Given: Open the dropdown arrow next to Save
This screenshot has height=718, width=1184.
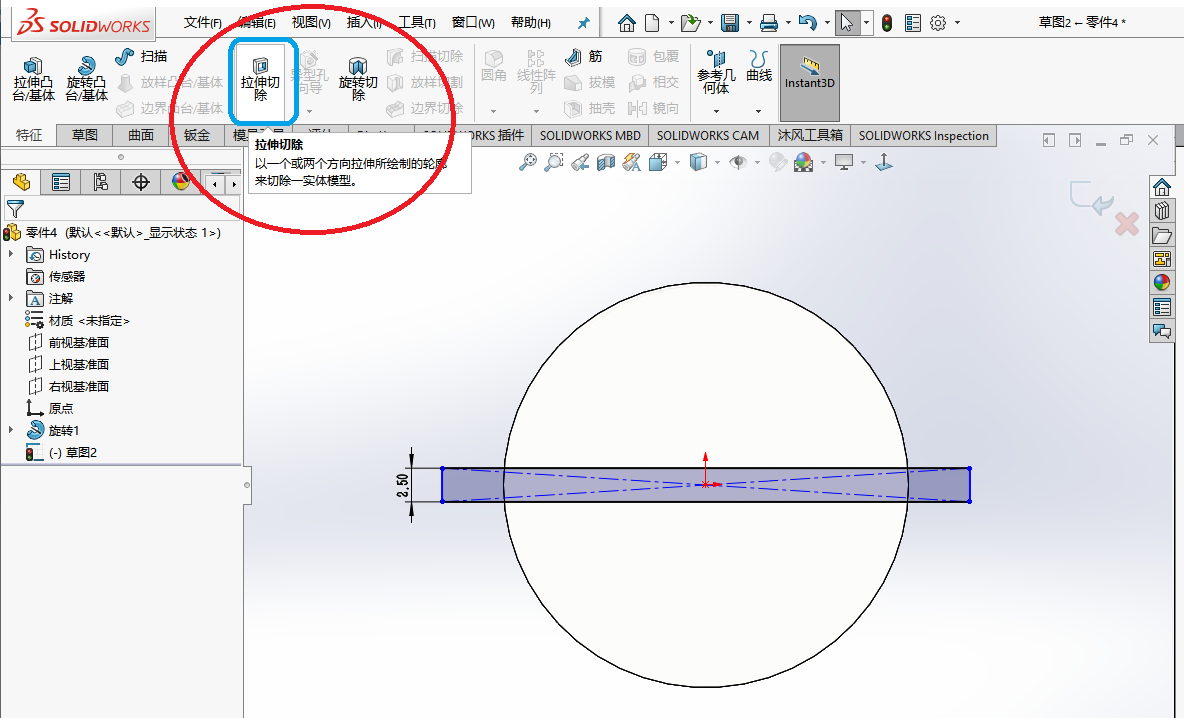Looking at the screenshot, I should (749, 23).
